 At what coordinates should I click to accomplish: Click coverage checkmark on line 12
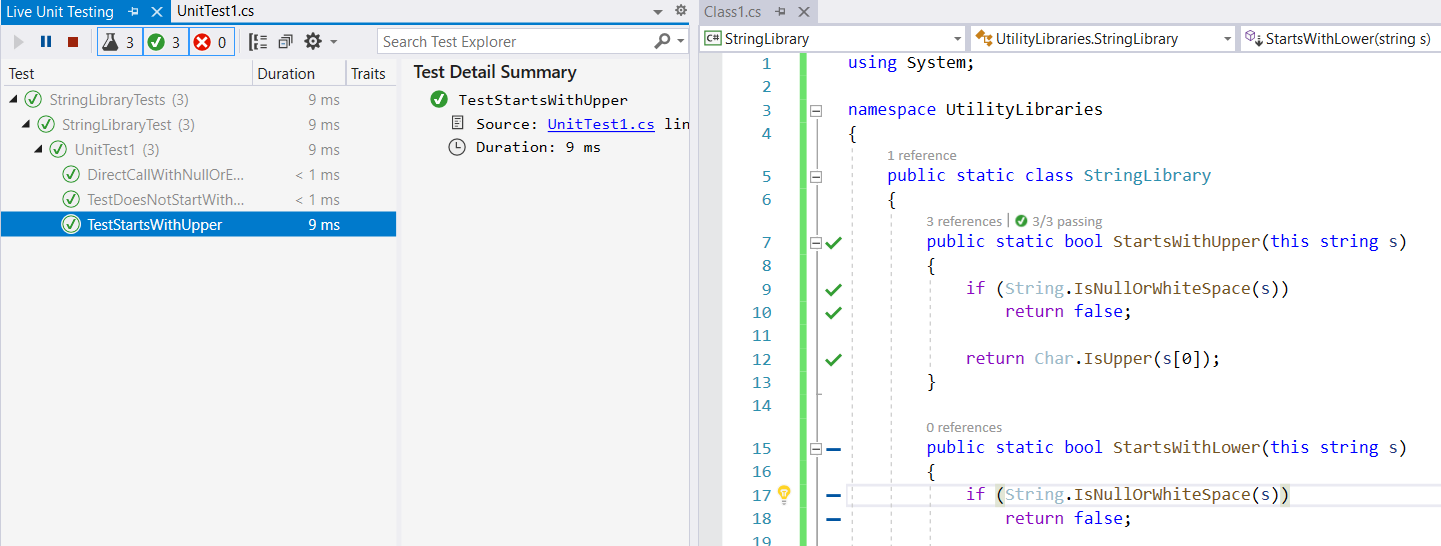(x=834, y=360)
